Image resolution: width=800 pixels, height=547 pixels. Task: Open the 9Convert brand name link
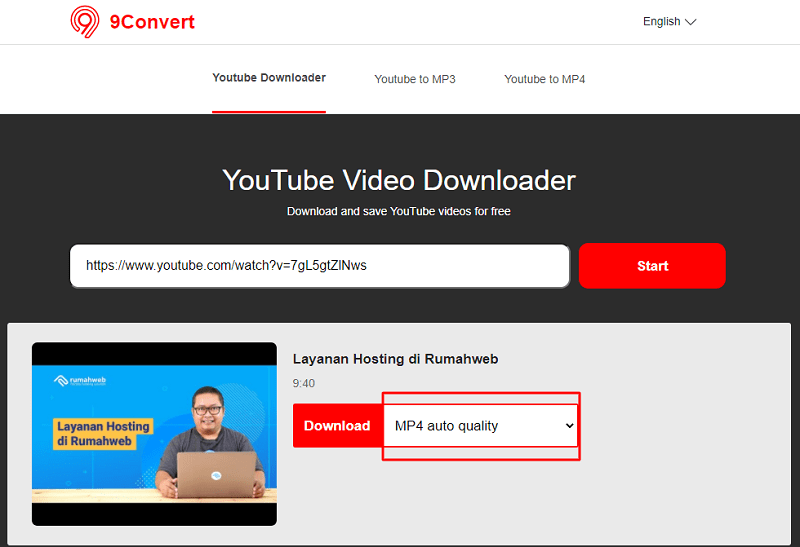tap(152, 22)
